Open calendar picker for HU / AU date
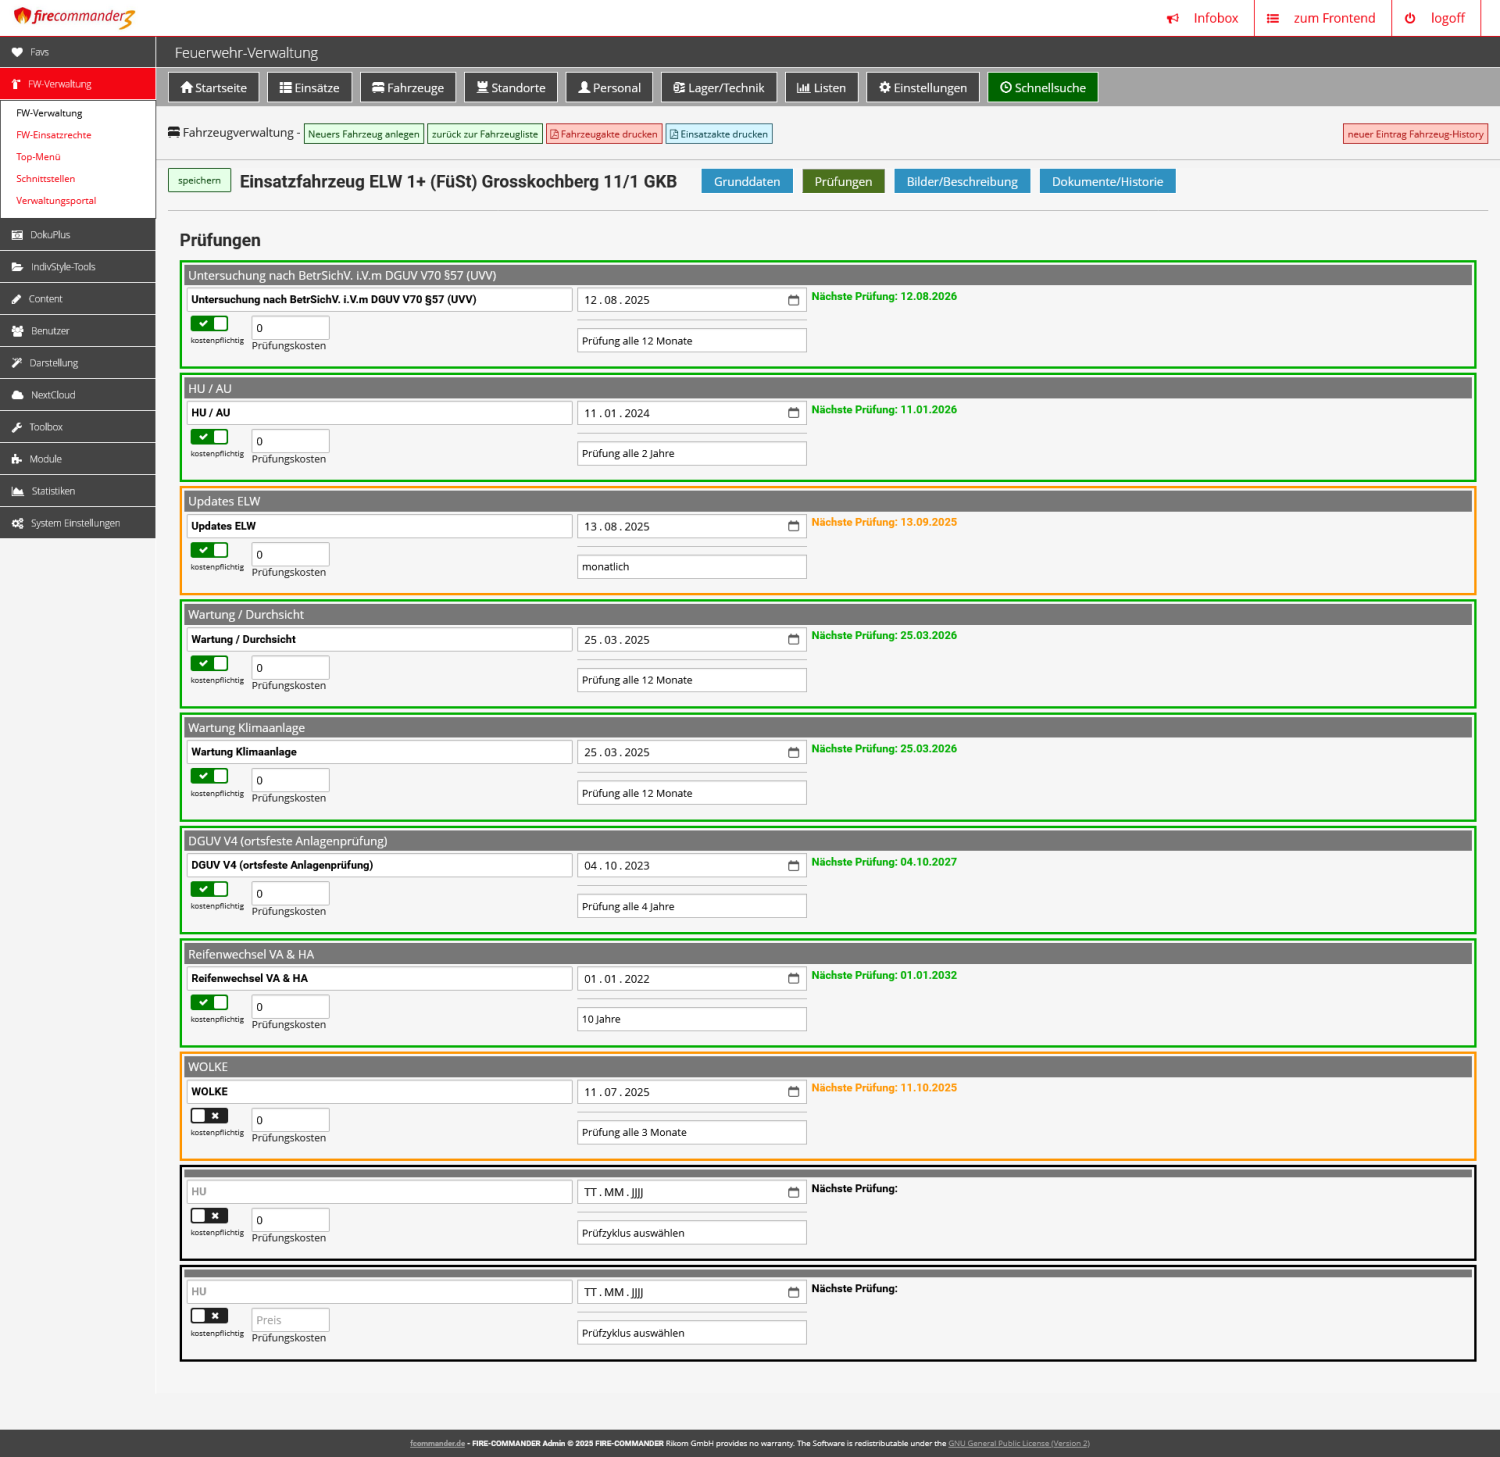This screenshot has height=1457, width=1500. pos(793,413)
